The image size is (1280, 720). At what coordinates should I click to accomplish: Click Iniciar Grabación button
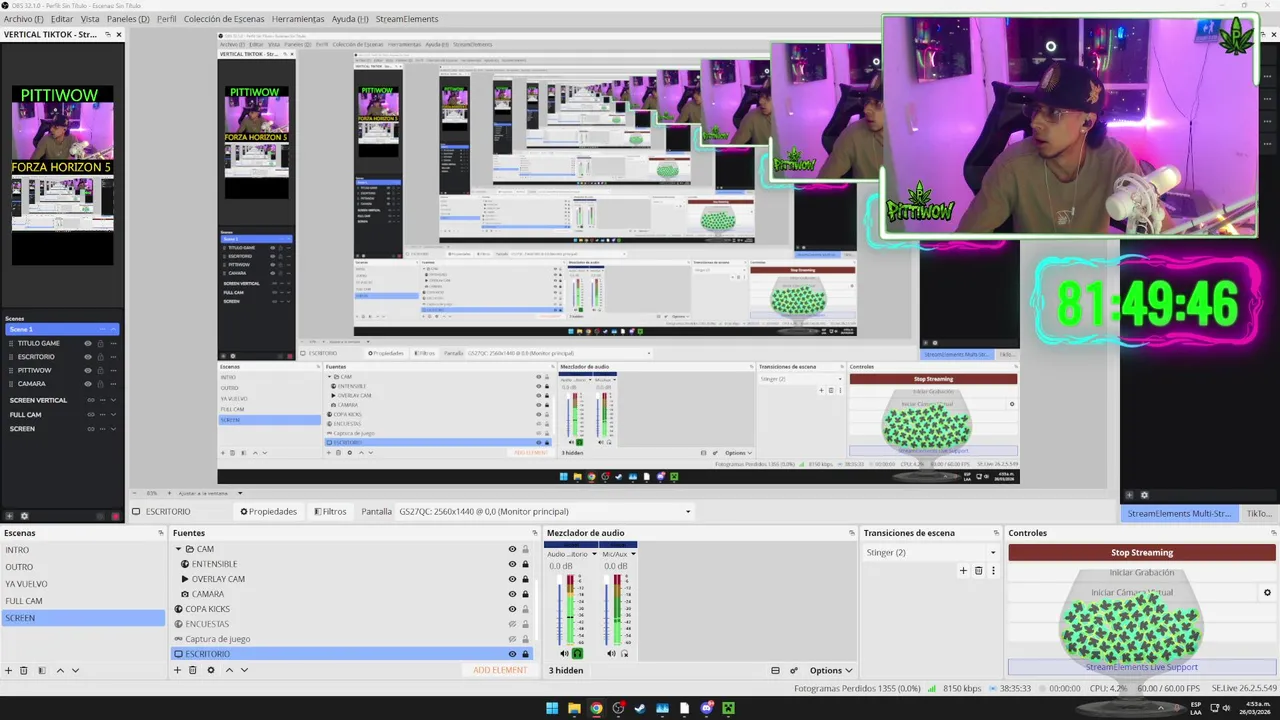pos(1142,573)
